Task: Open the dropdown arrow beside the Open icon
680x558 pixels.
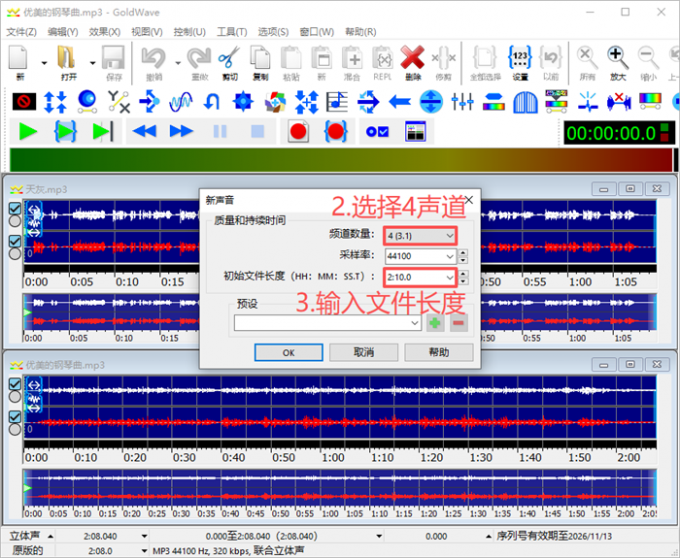Action: point(92,63)
